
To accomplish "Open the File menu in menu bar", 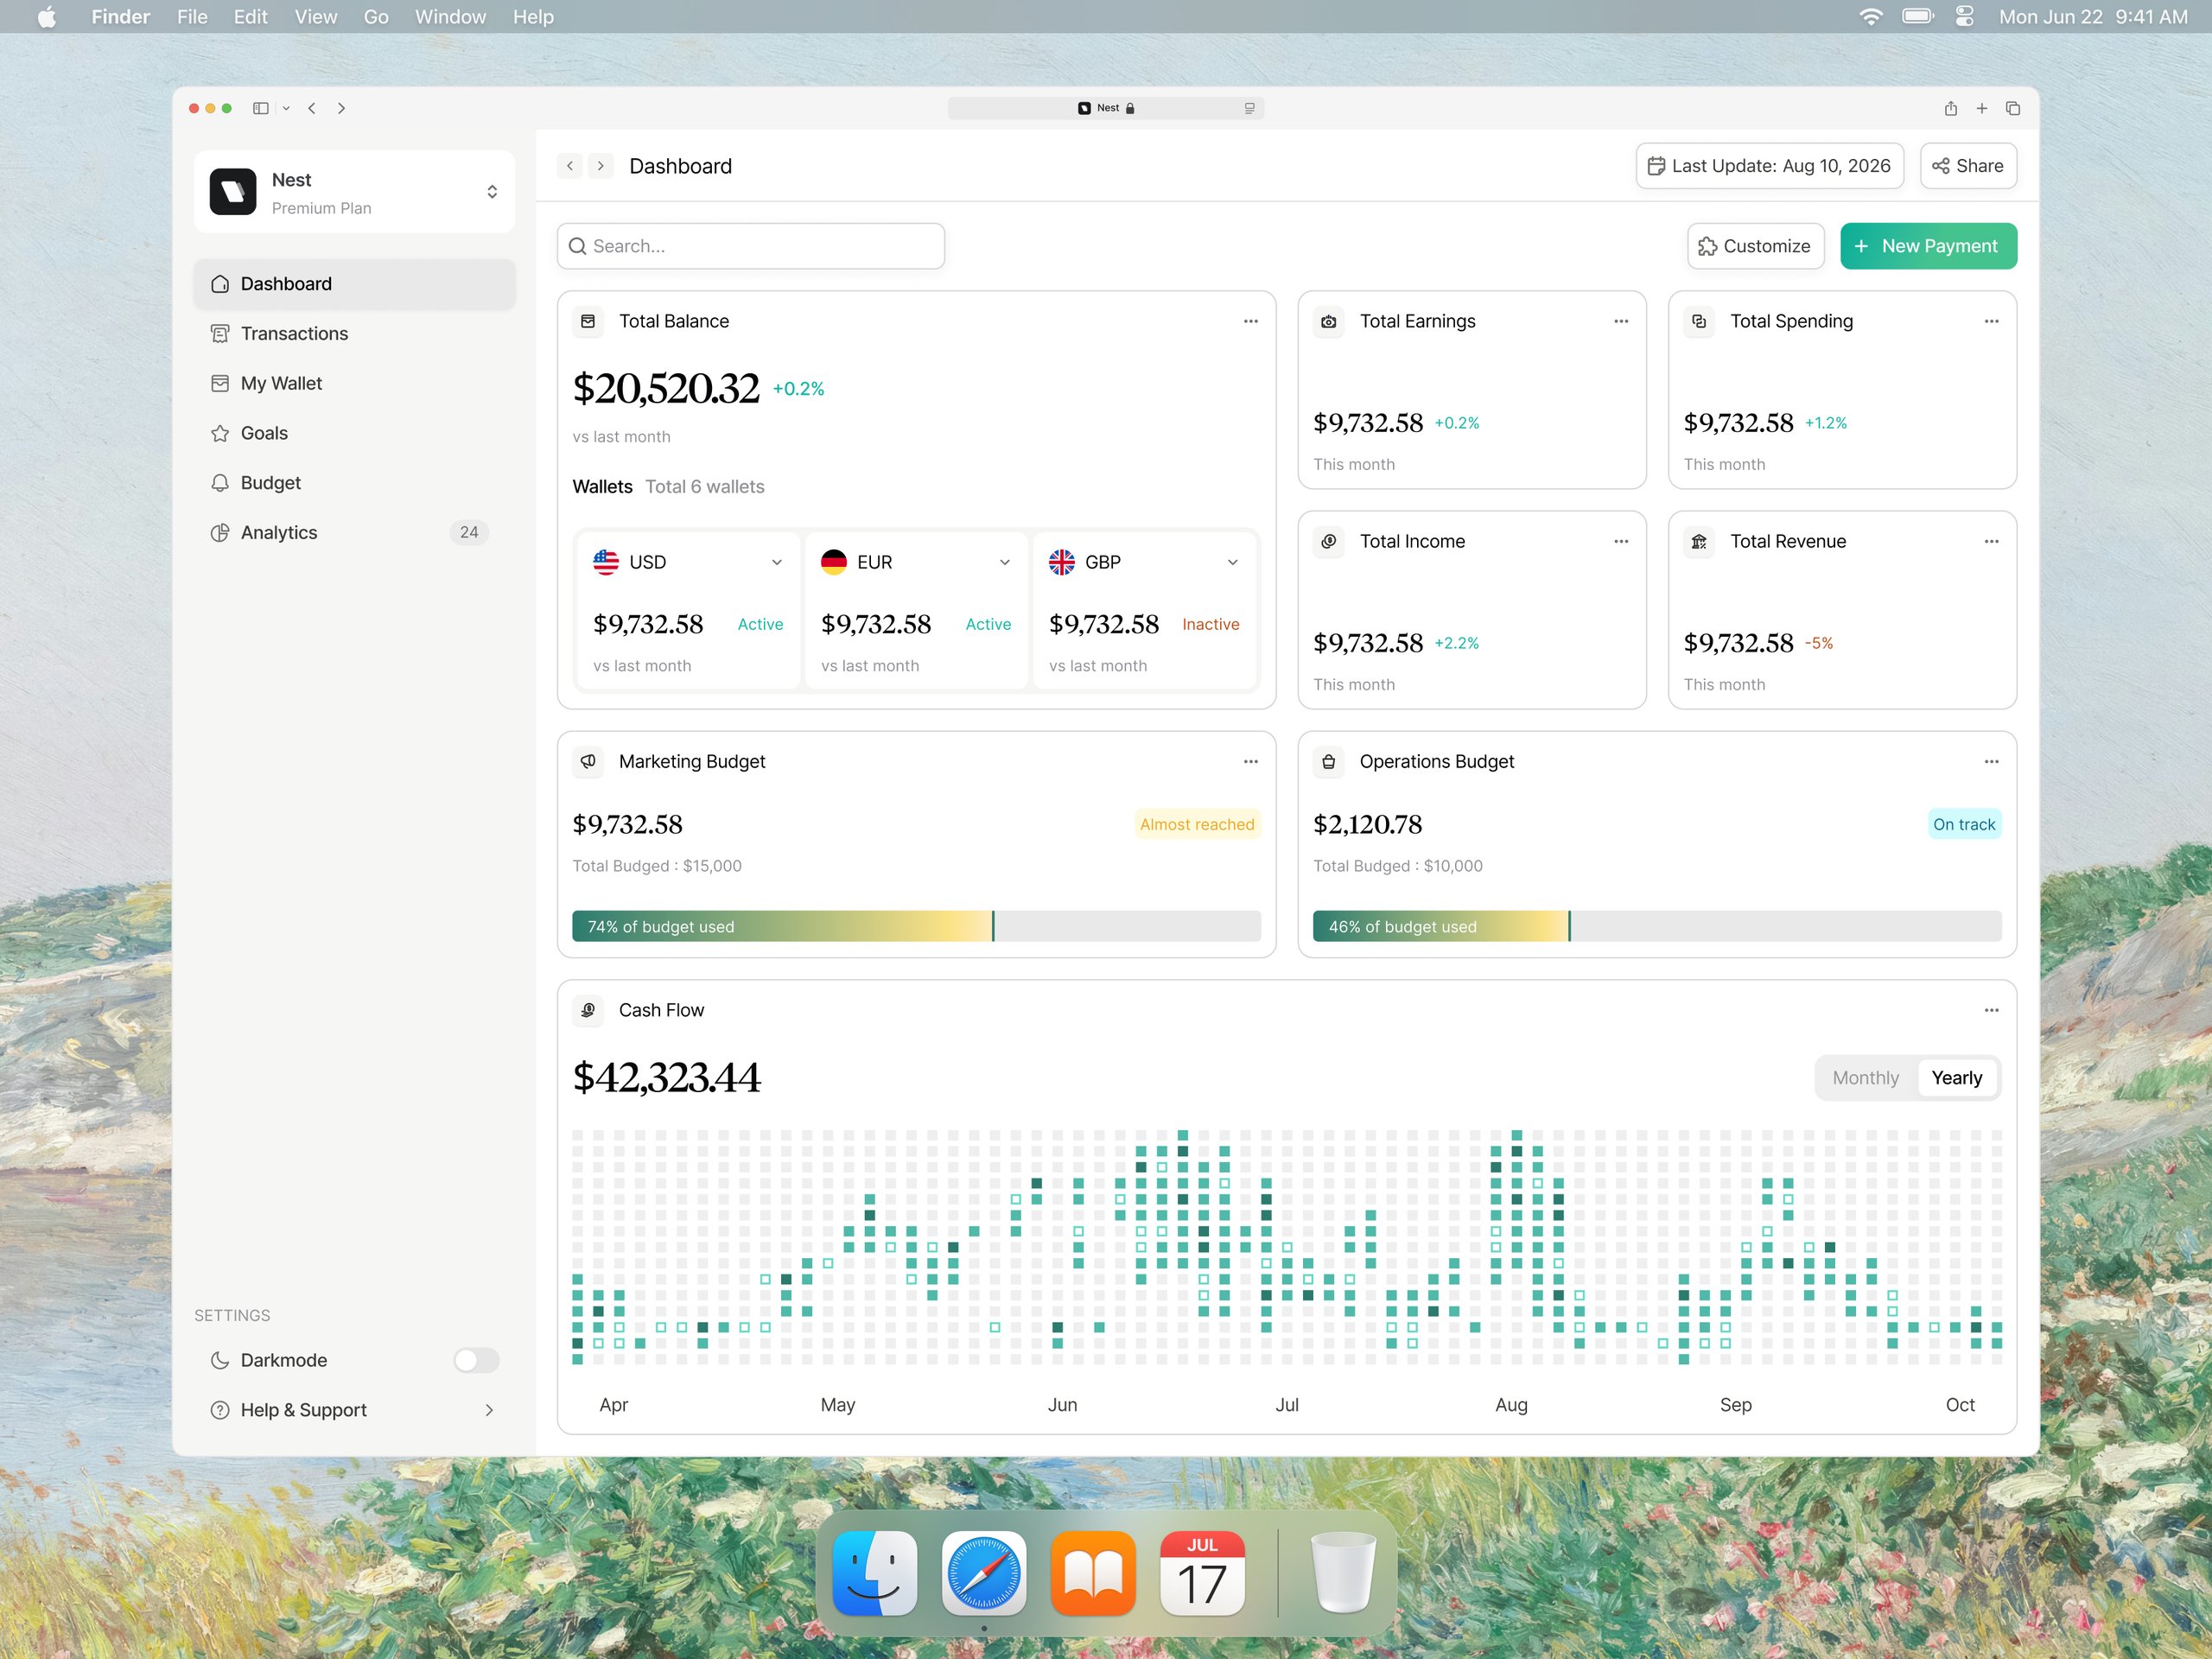I will [192, 17].
